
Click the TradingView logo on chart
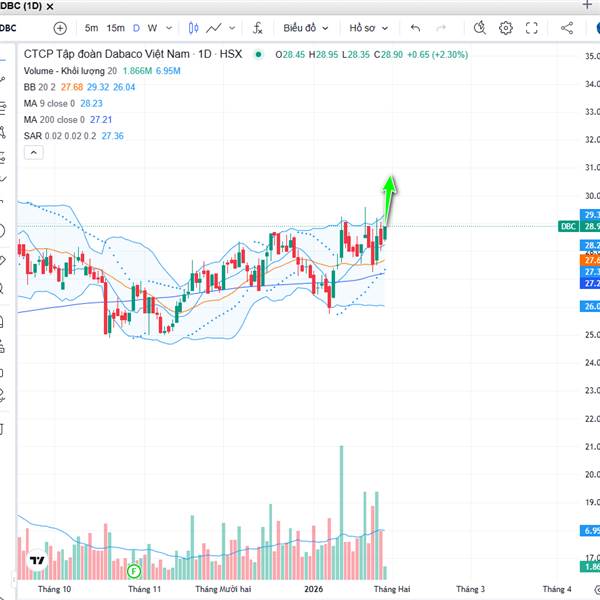tap(37, 561)
